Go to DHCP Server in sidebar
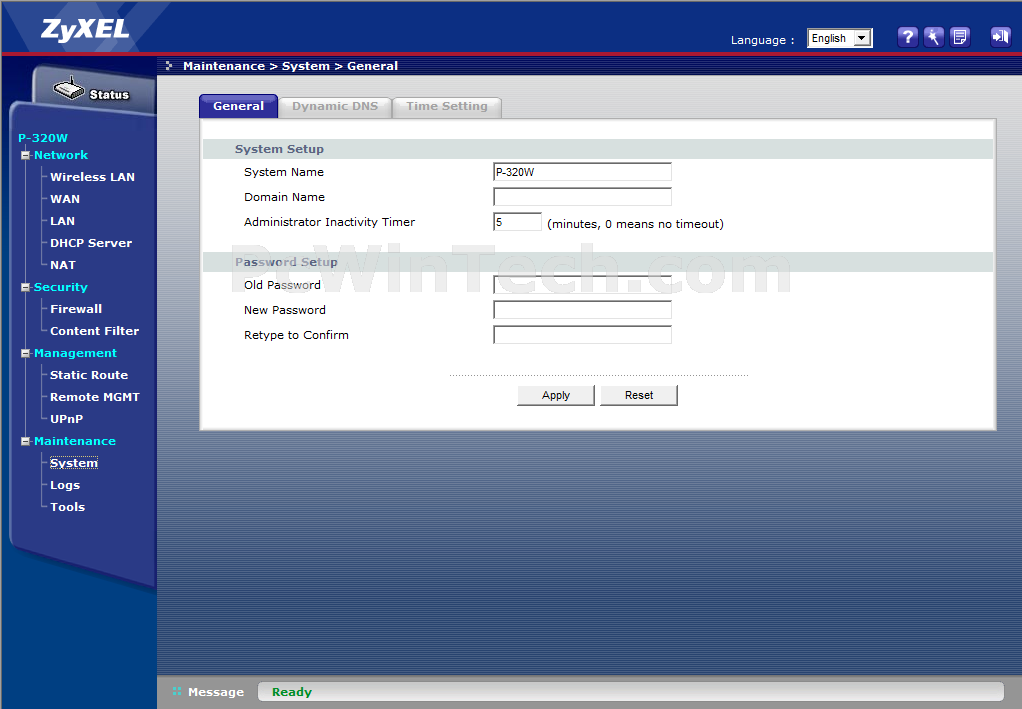 (91, 243)
